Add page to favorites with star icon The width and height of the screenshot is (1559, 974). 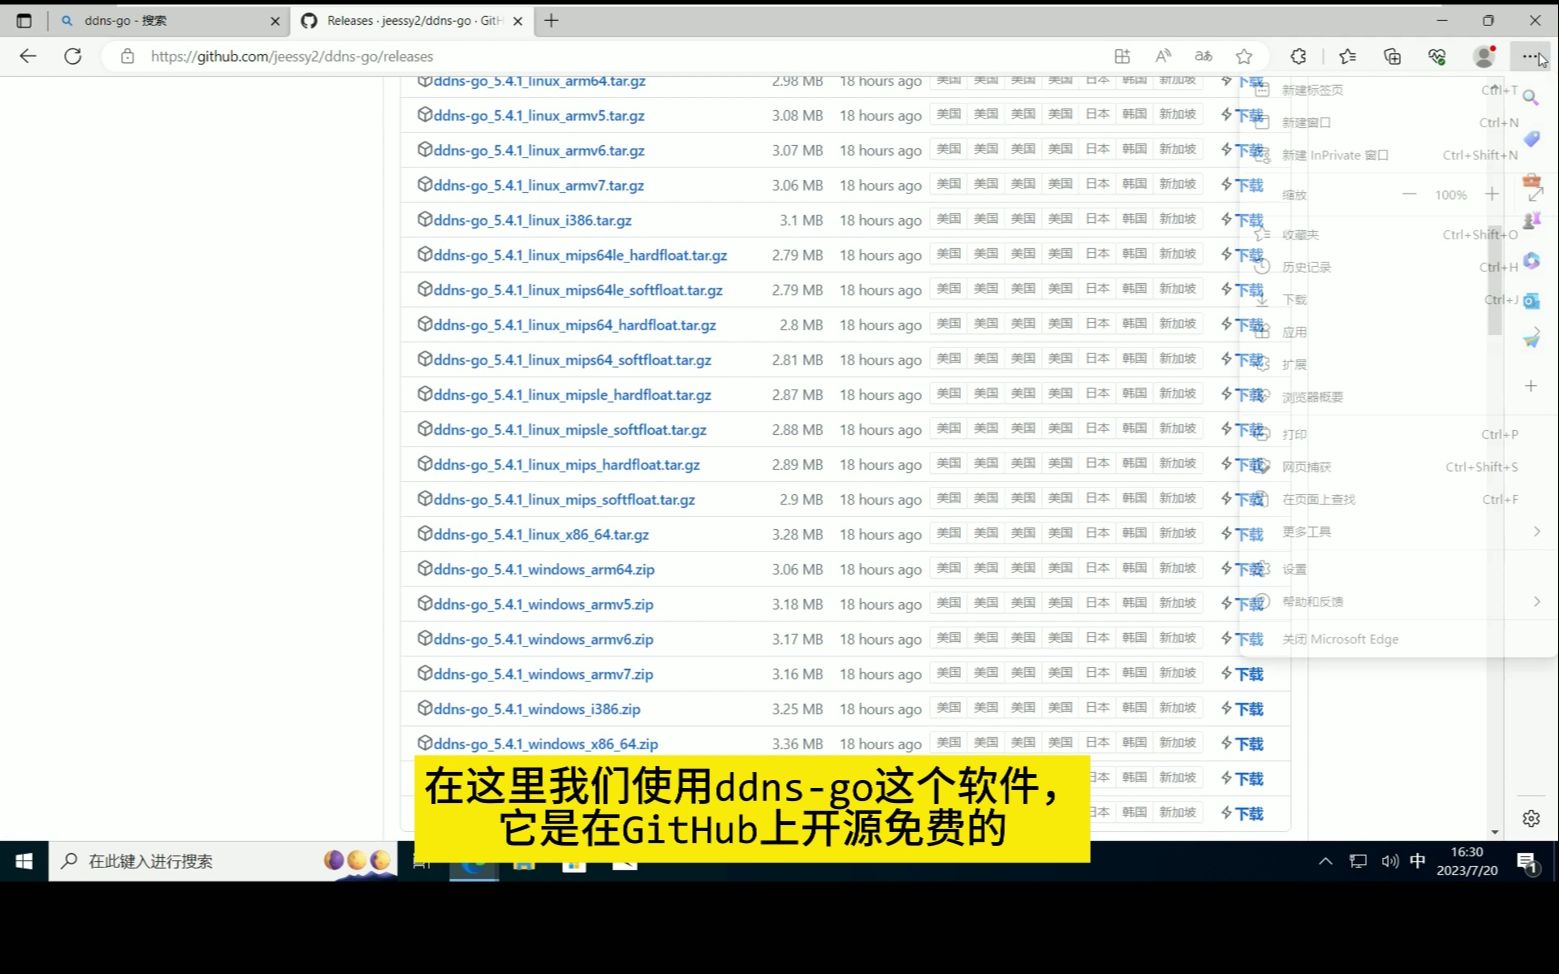click(1244, 56)
